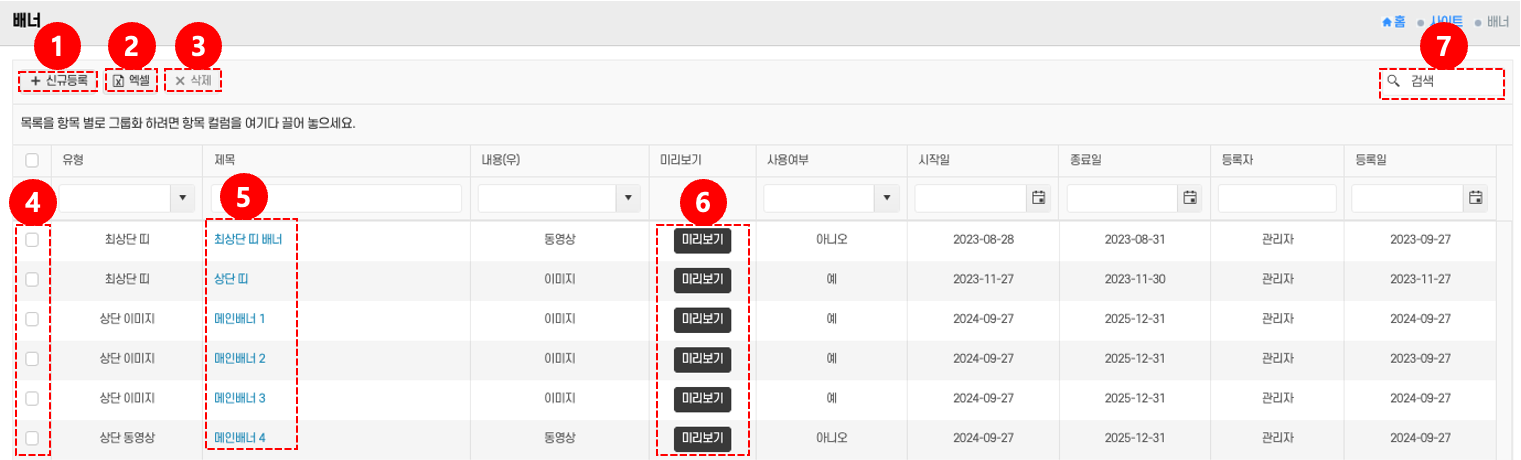Expand the 사용여부 filter dropdown
Viewport: 1521px width, 460px height.
point(886,198)
